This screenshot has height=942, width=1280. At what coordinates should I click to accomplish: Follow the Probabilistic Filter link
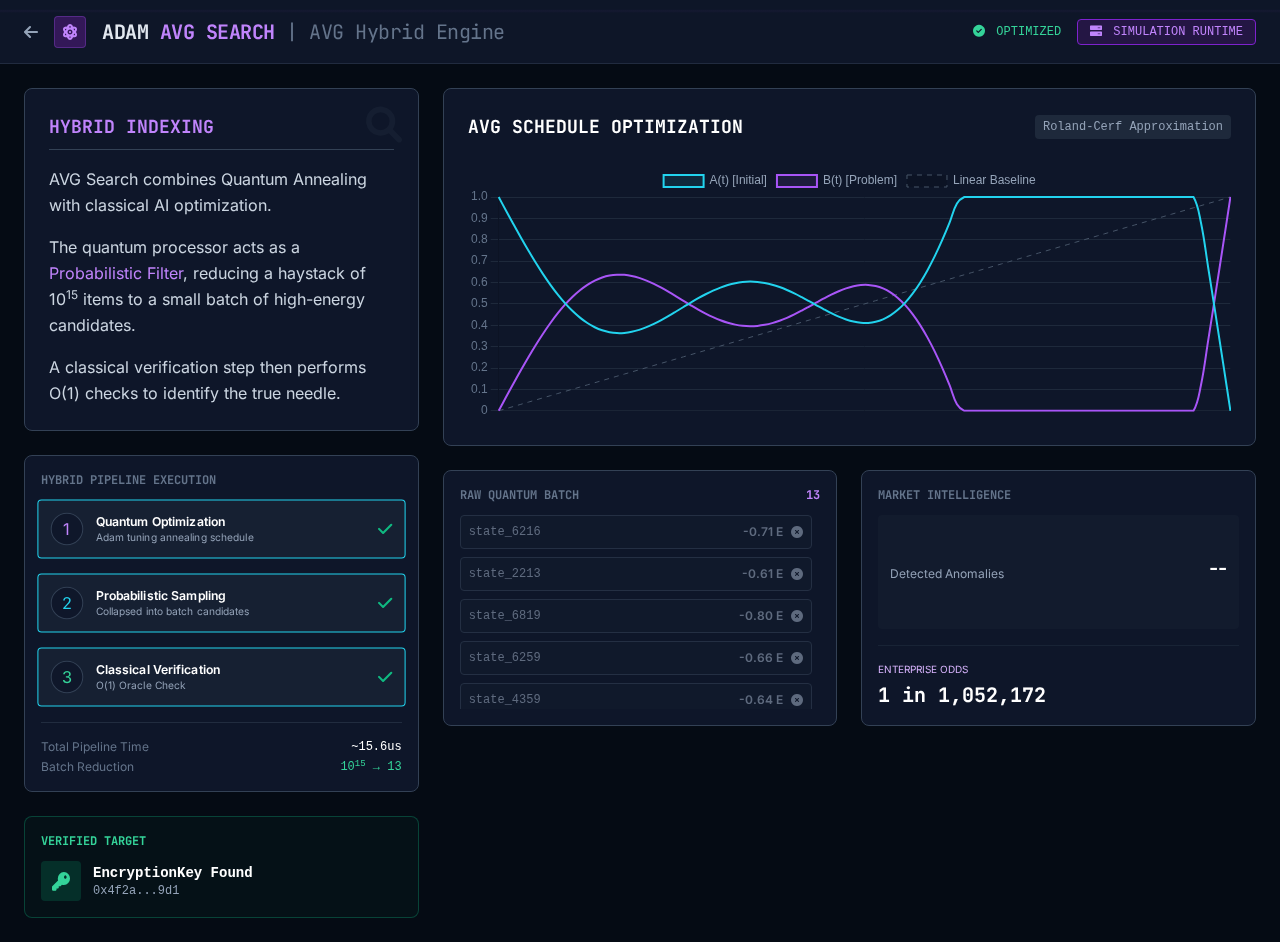[x=116, y=273]
